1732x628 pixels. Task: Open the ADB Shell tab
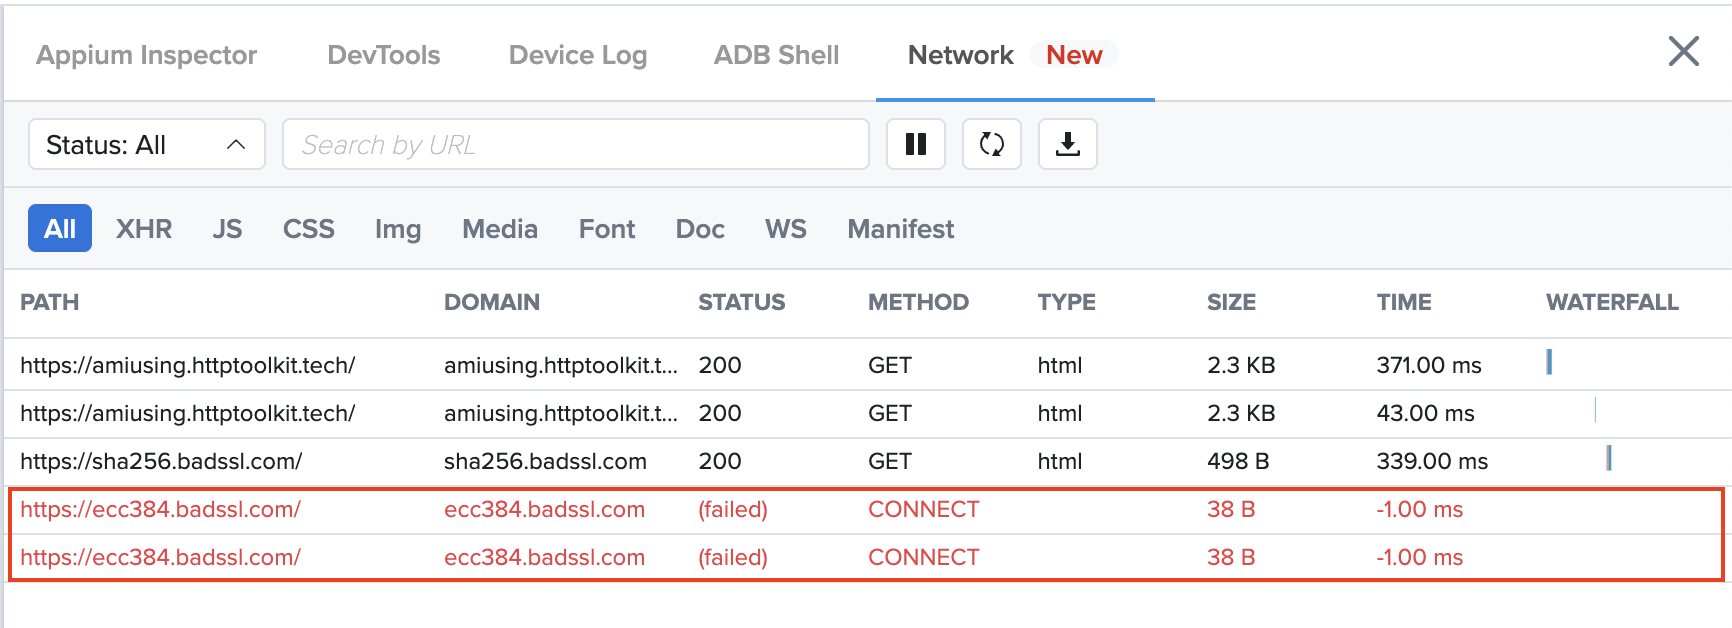[776, 55]
